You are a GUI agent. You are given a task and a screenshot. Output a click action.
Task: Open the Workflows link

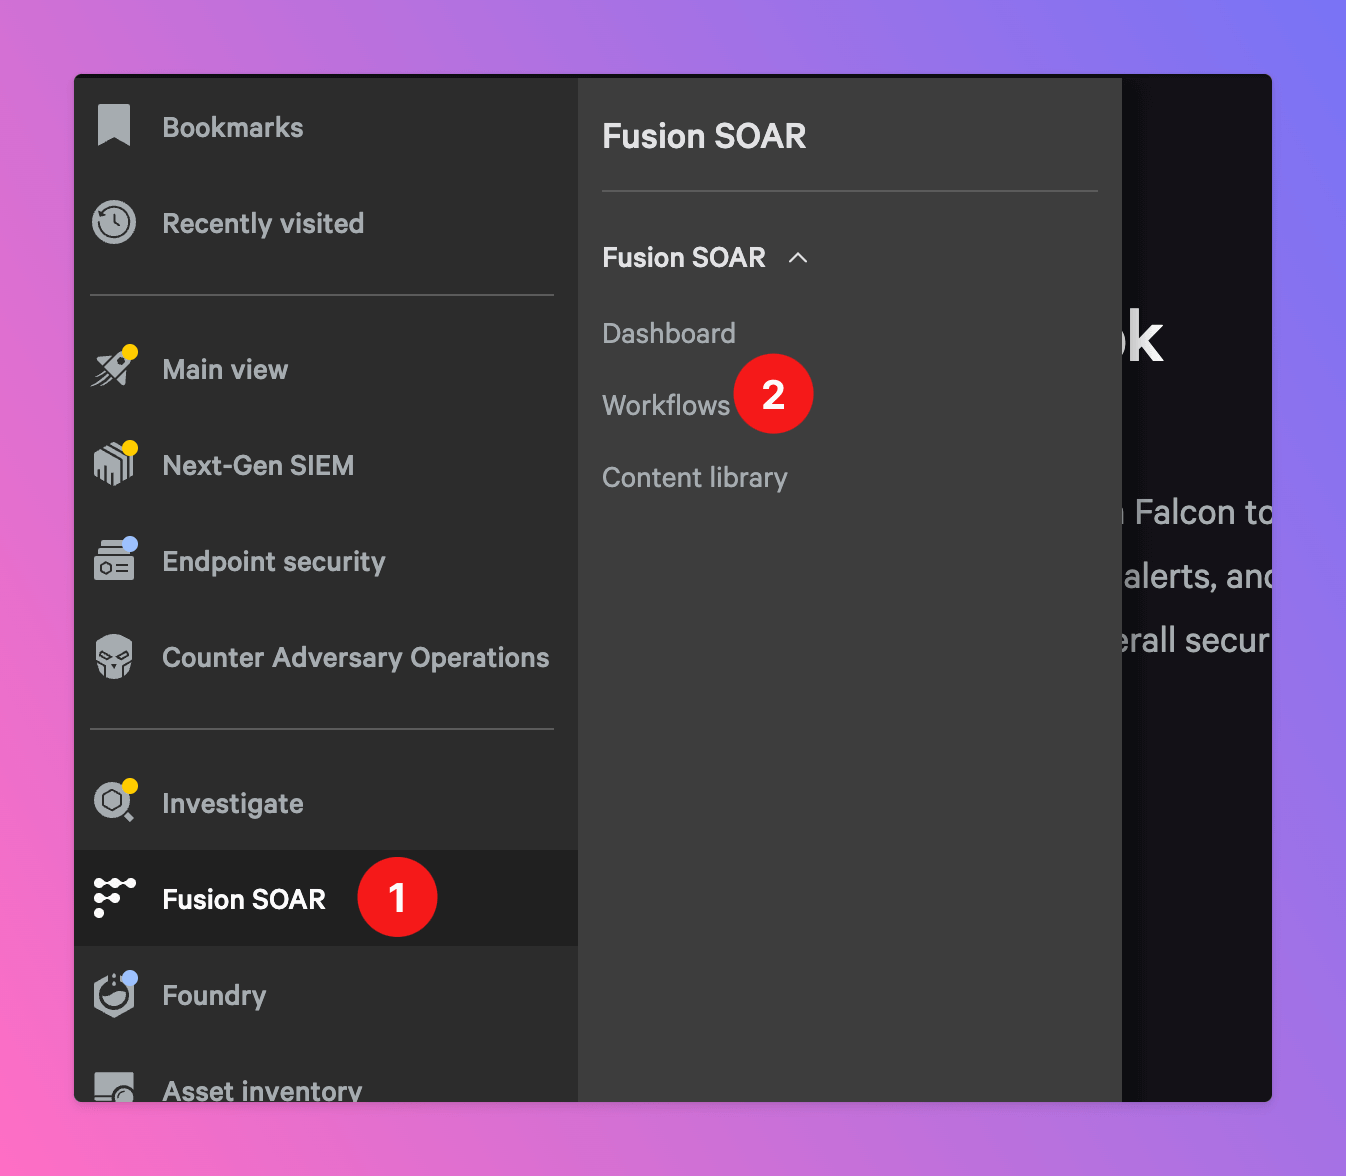click(666, 405)
